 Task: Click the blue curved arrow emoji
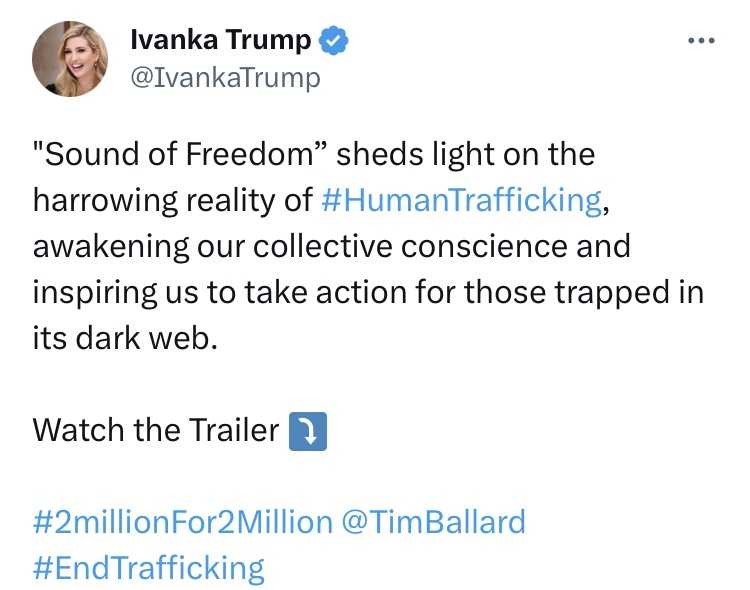(x=307, y=432)
